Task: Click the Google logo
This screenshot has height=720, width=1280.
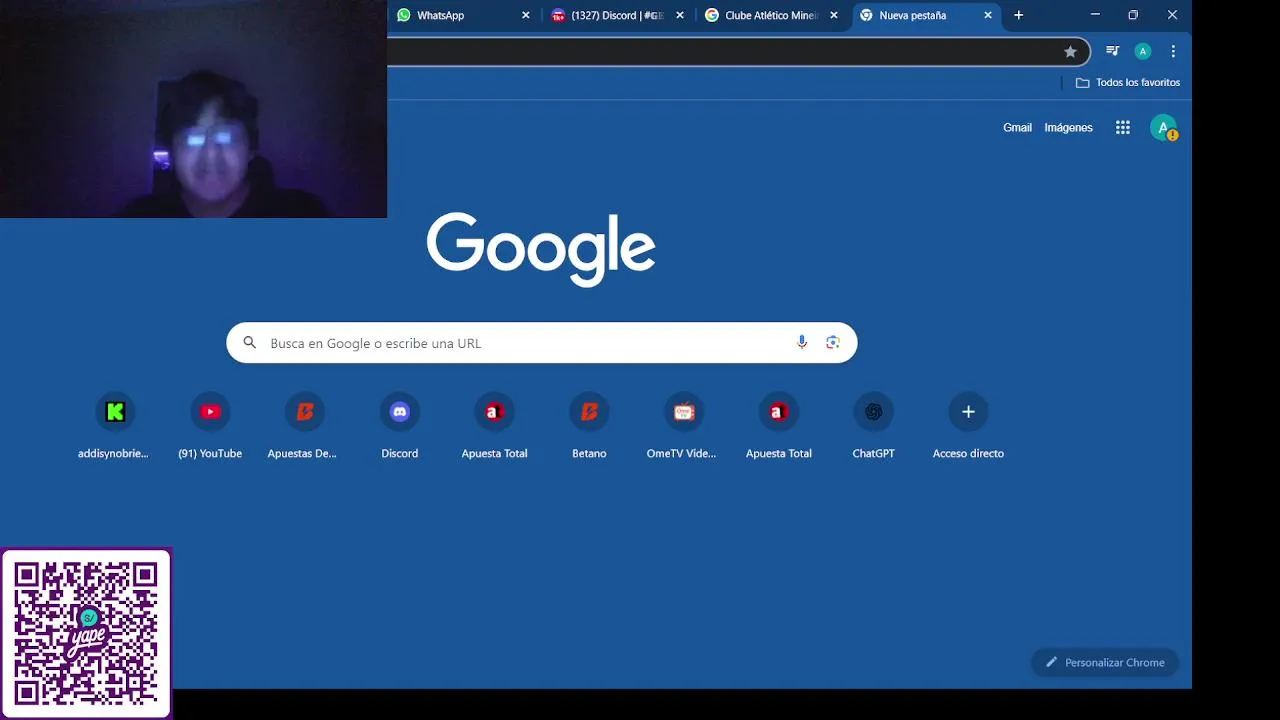Action: click(541, 249)
